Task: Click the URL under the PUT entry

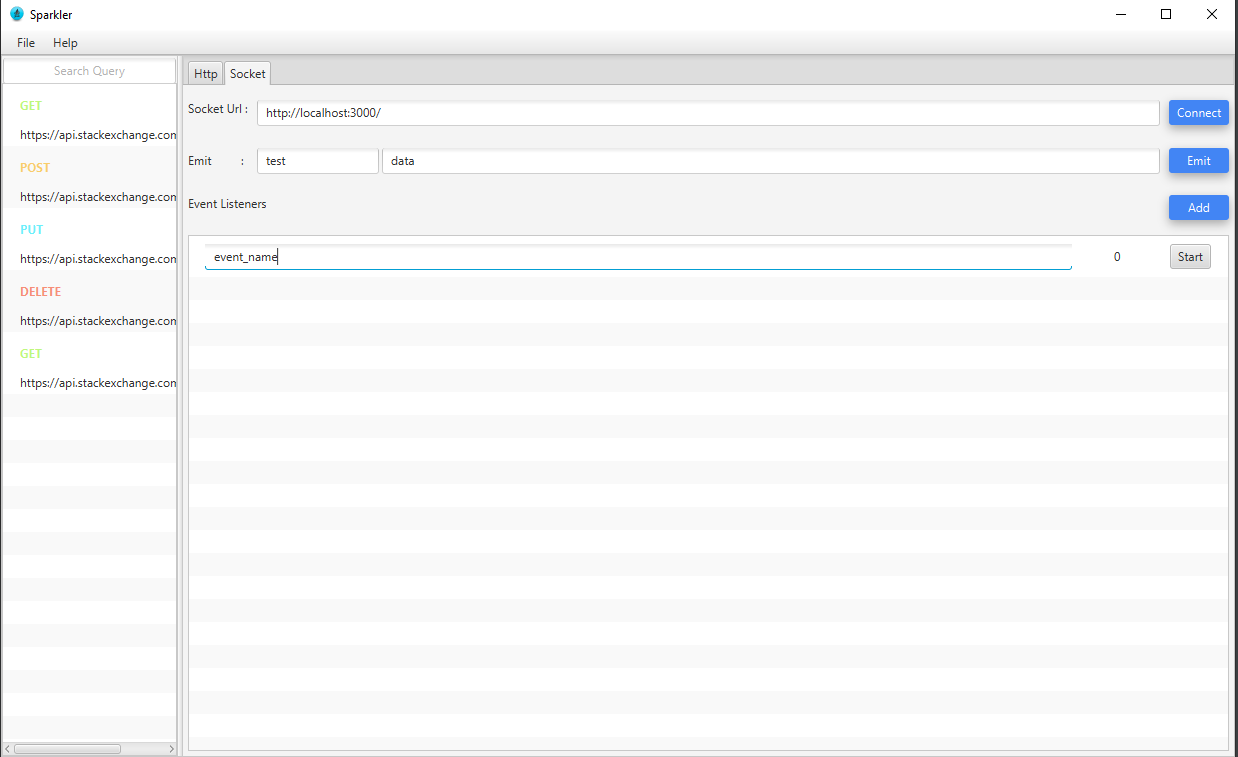Action: pos(98,259)
